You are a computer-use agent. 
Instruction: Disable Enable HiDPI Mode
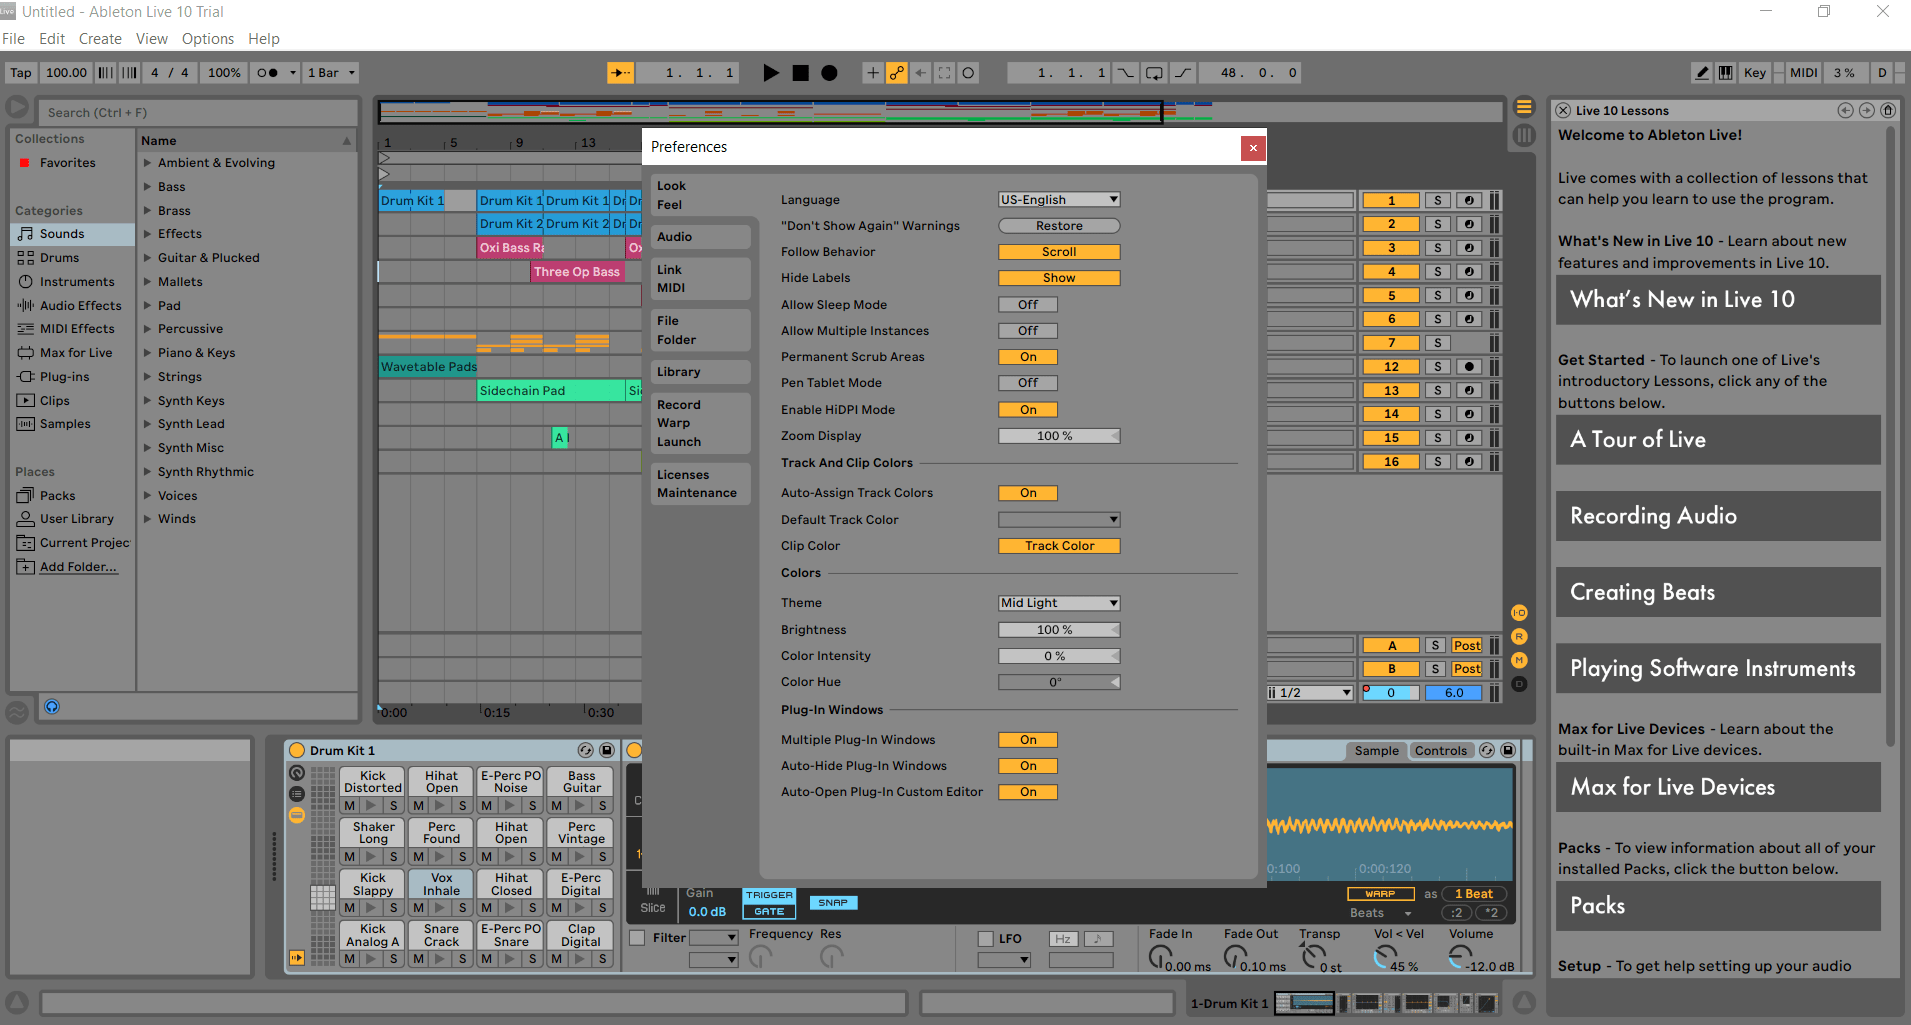pos(1027,409)
